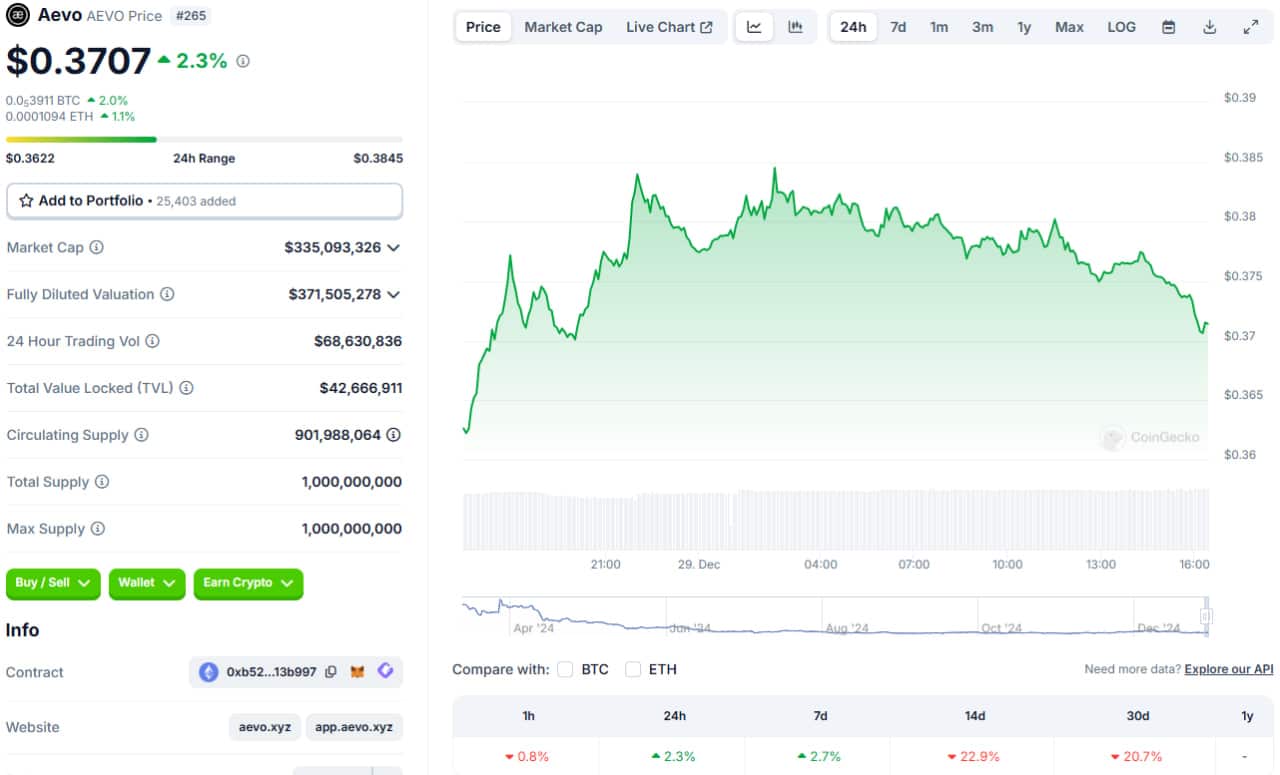Screen dimensions: 1280x775
Task: Show Fully Diluted Valuation info tooltip
Action: click(168, 294)
